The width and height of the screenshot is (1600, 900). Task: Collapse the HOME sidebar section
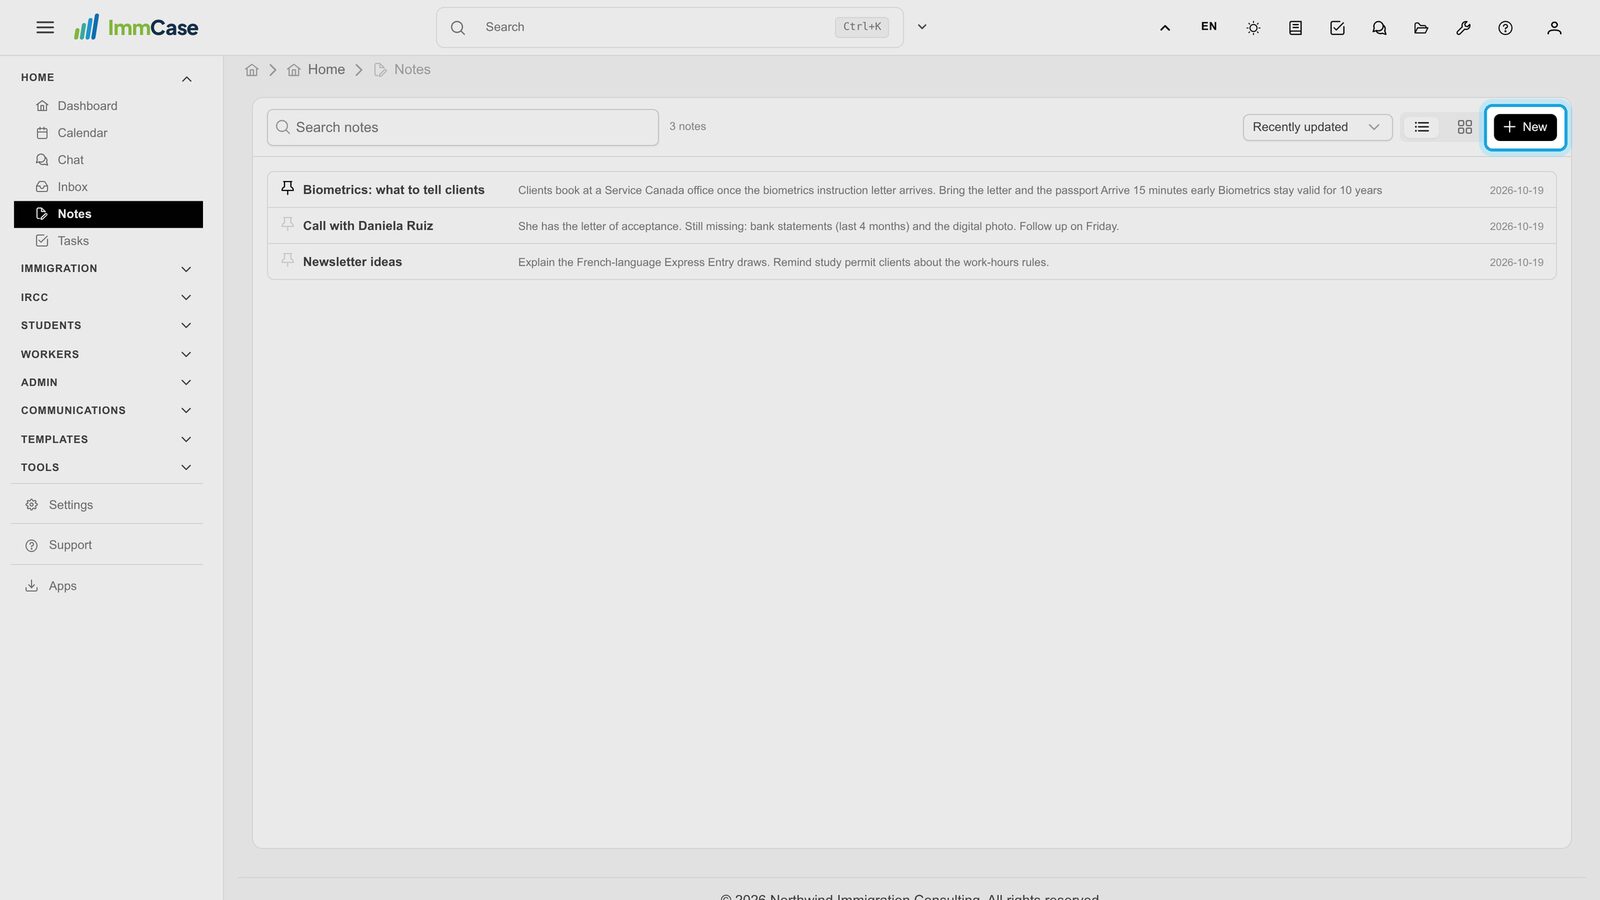(108, 78)
